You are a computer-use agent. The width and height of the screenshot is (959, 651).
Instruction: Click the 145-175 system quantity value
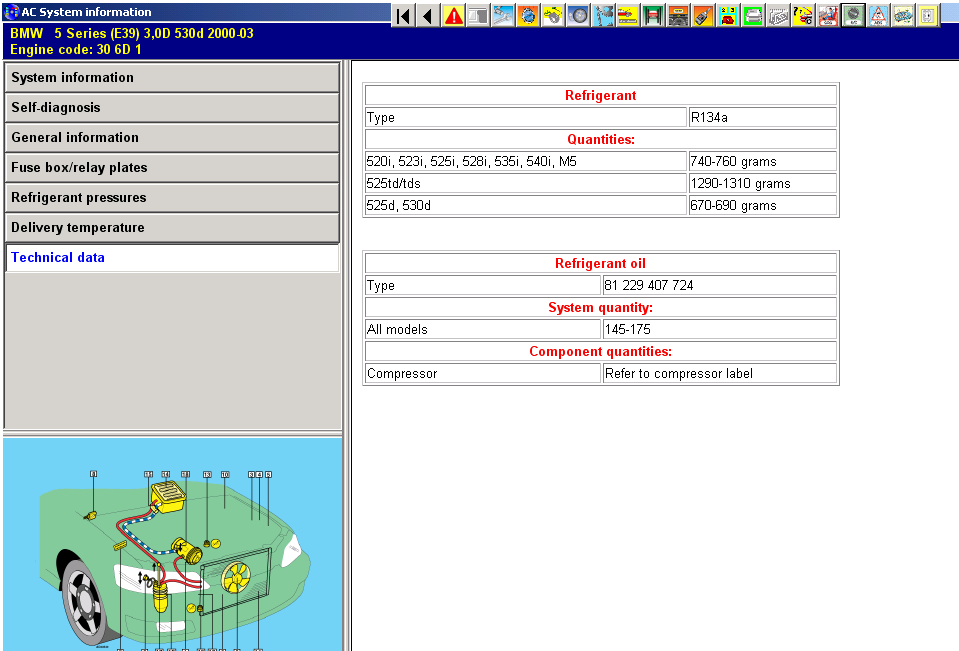[719, 330]
